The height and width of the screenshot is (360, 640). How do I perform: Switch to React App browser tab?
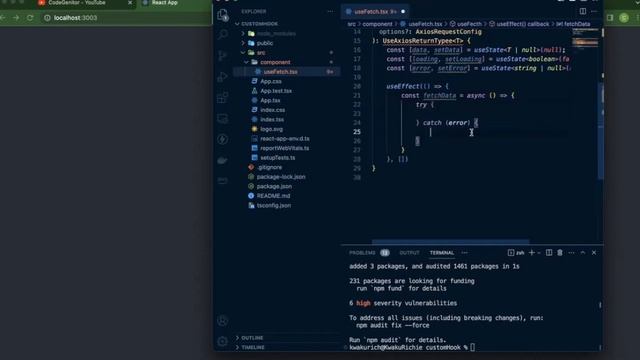tap(164, 3)
